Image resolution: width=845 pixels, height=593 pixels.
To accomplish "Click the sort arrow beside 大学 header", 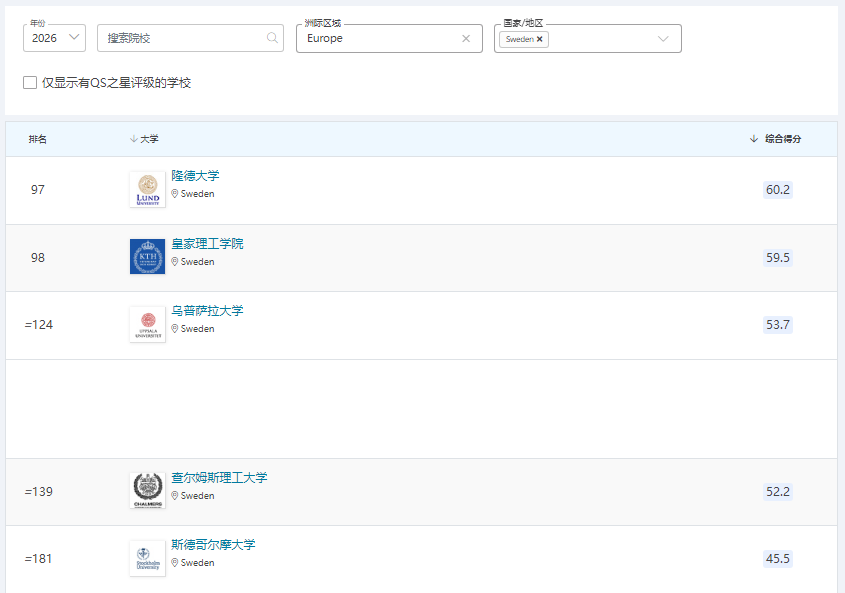I will coord(133,138).
